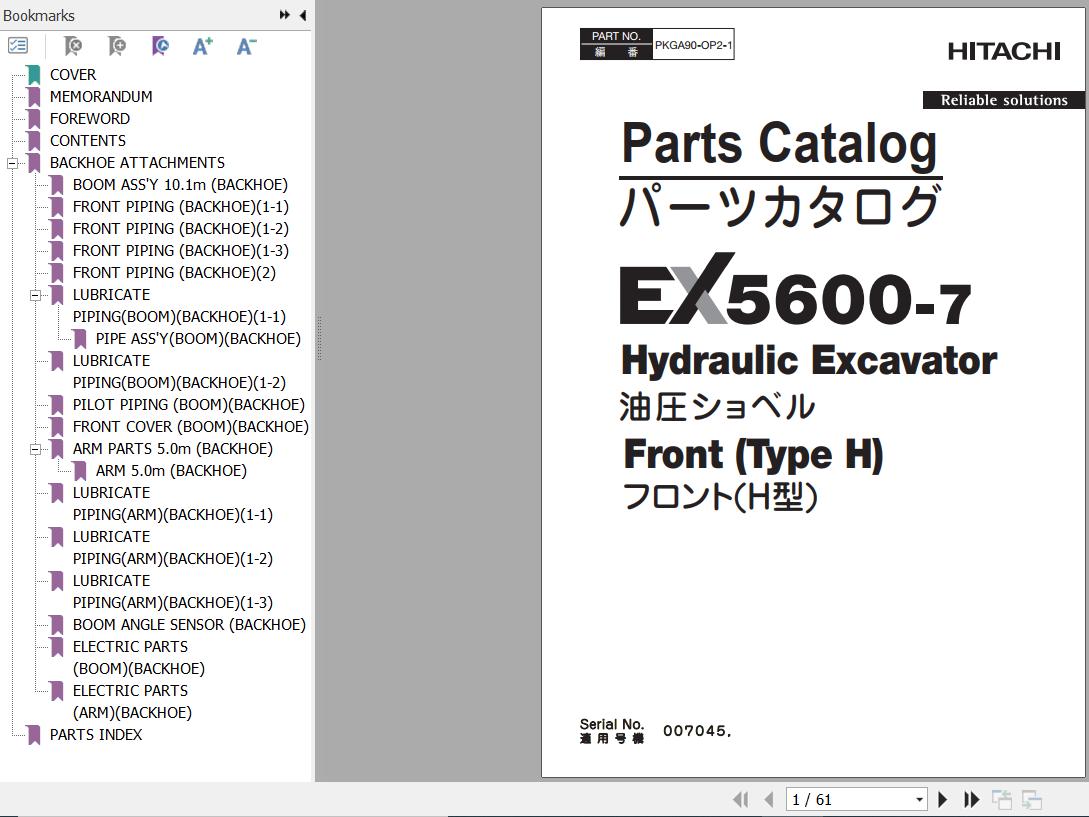Collapse the Bookmarks panel with the left arrow
Screen dimensions: 1089x817
pyautogui.click(x=302, y=15)
